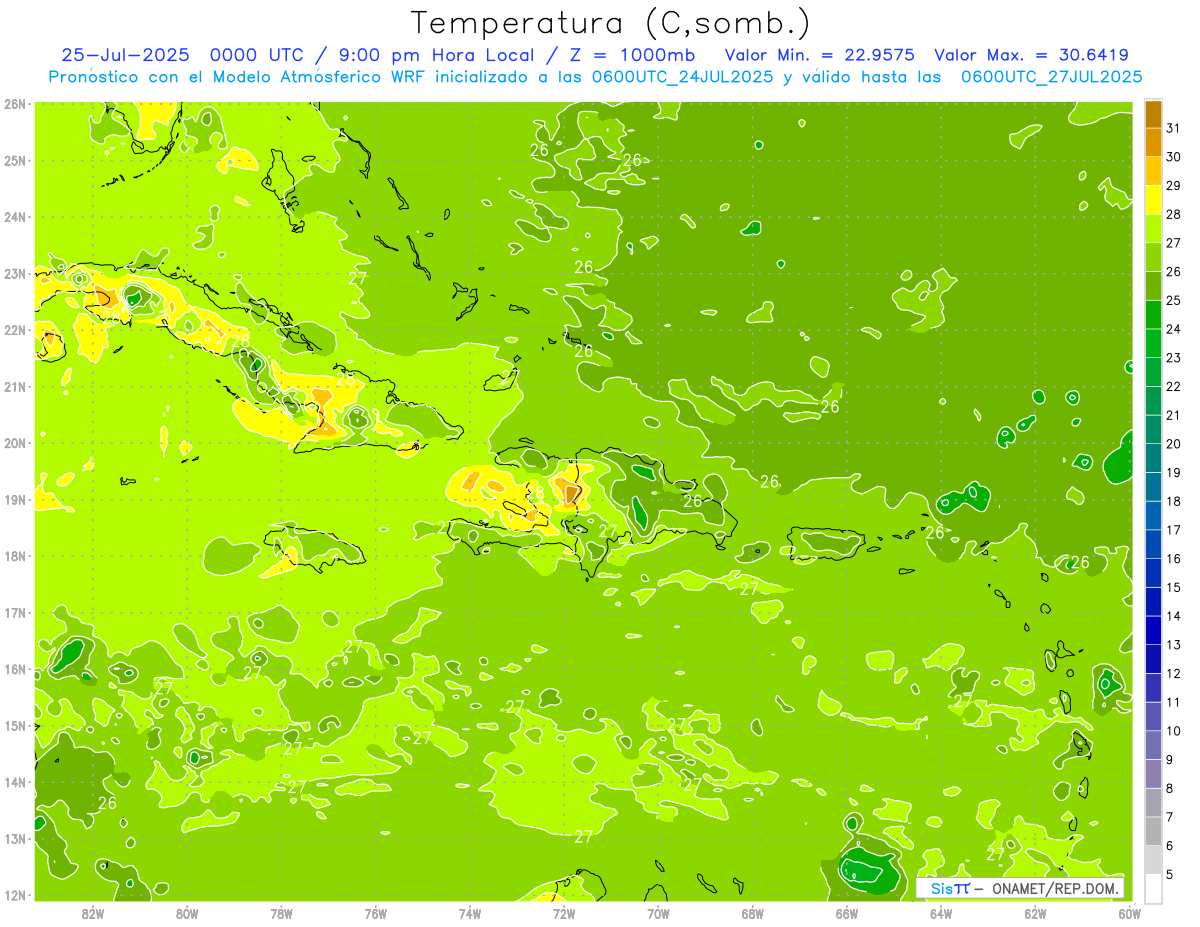Click yellow legend swatch between 28 and 29

(1154, 200)
